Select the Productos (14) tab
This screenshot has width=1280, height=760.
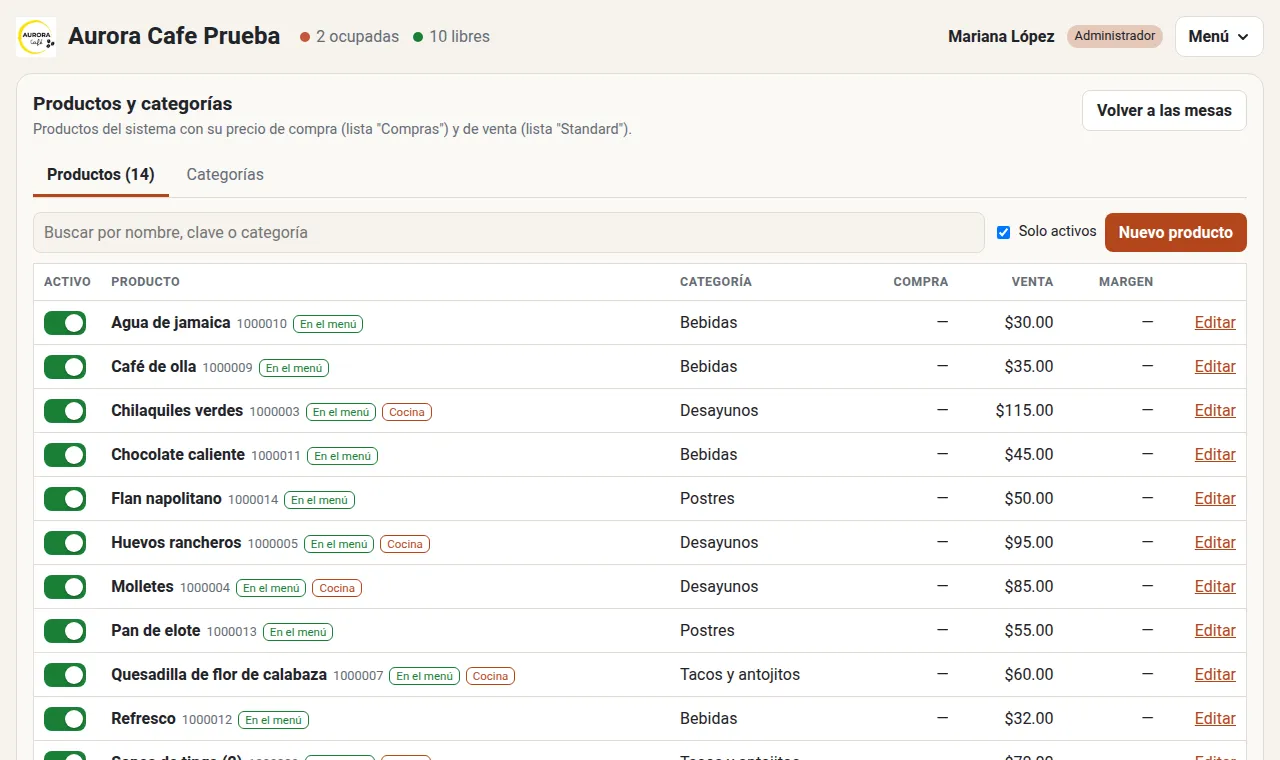tap(101, 174)
